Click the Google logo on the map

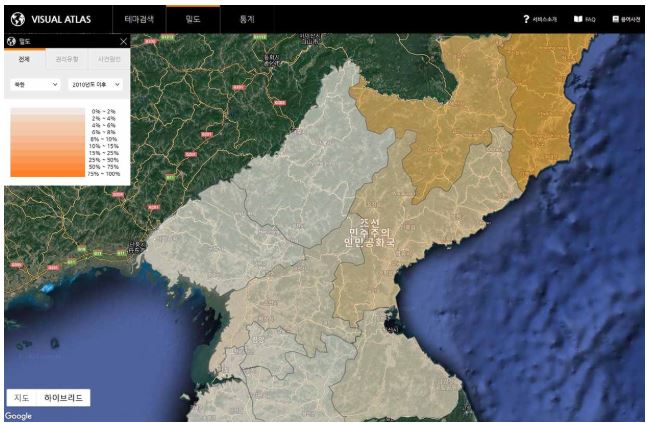18,416
